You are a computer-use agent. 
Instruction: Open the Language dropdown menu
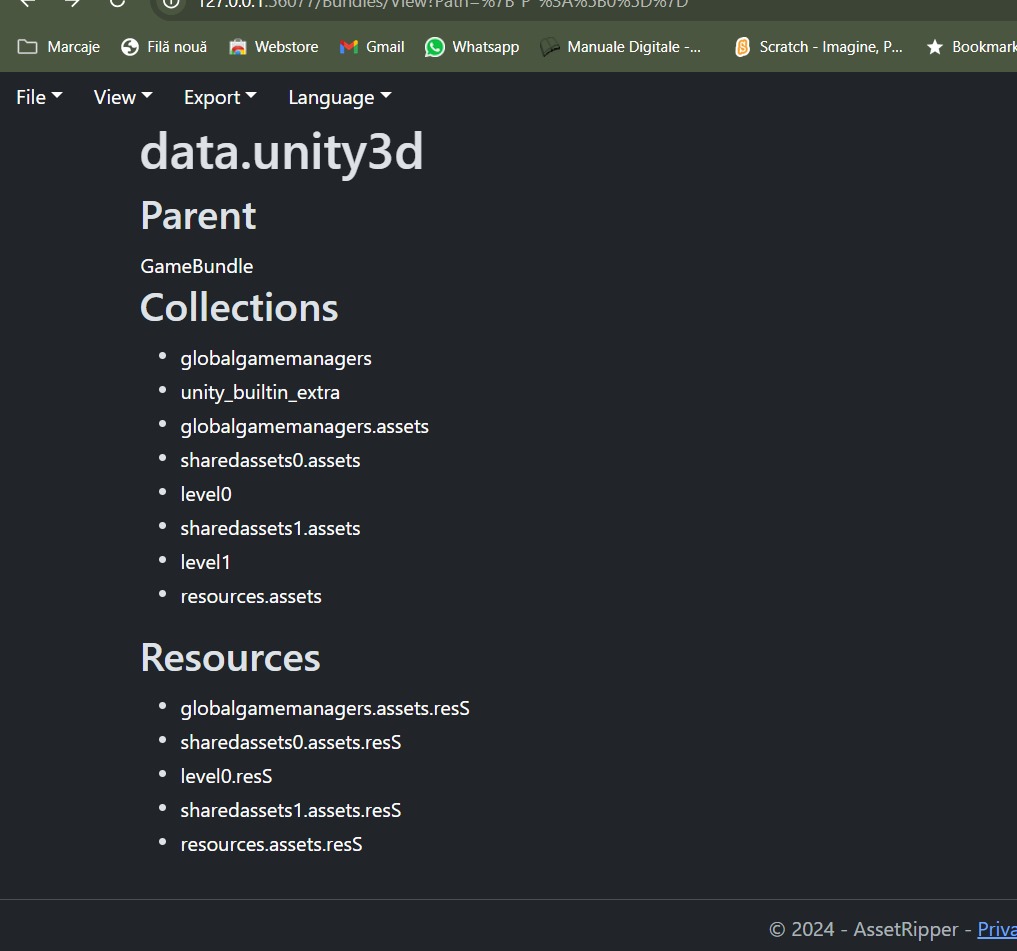pyautogui.click(x=340, y=97)
